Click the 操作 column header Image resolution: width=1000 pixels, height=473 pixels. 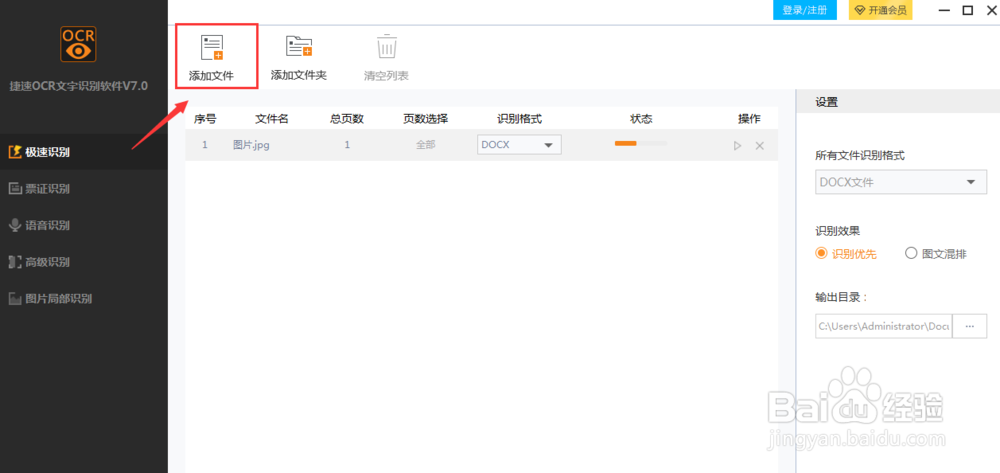point(749,119)
